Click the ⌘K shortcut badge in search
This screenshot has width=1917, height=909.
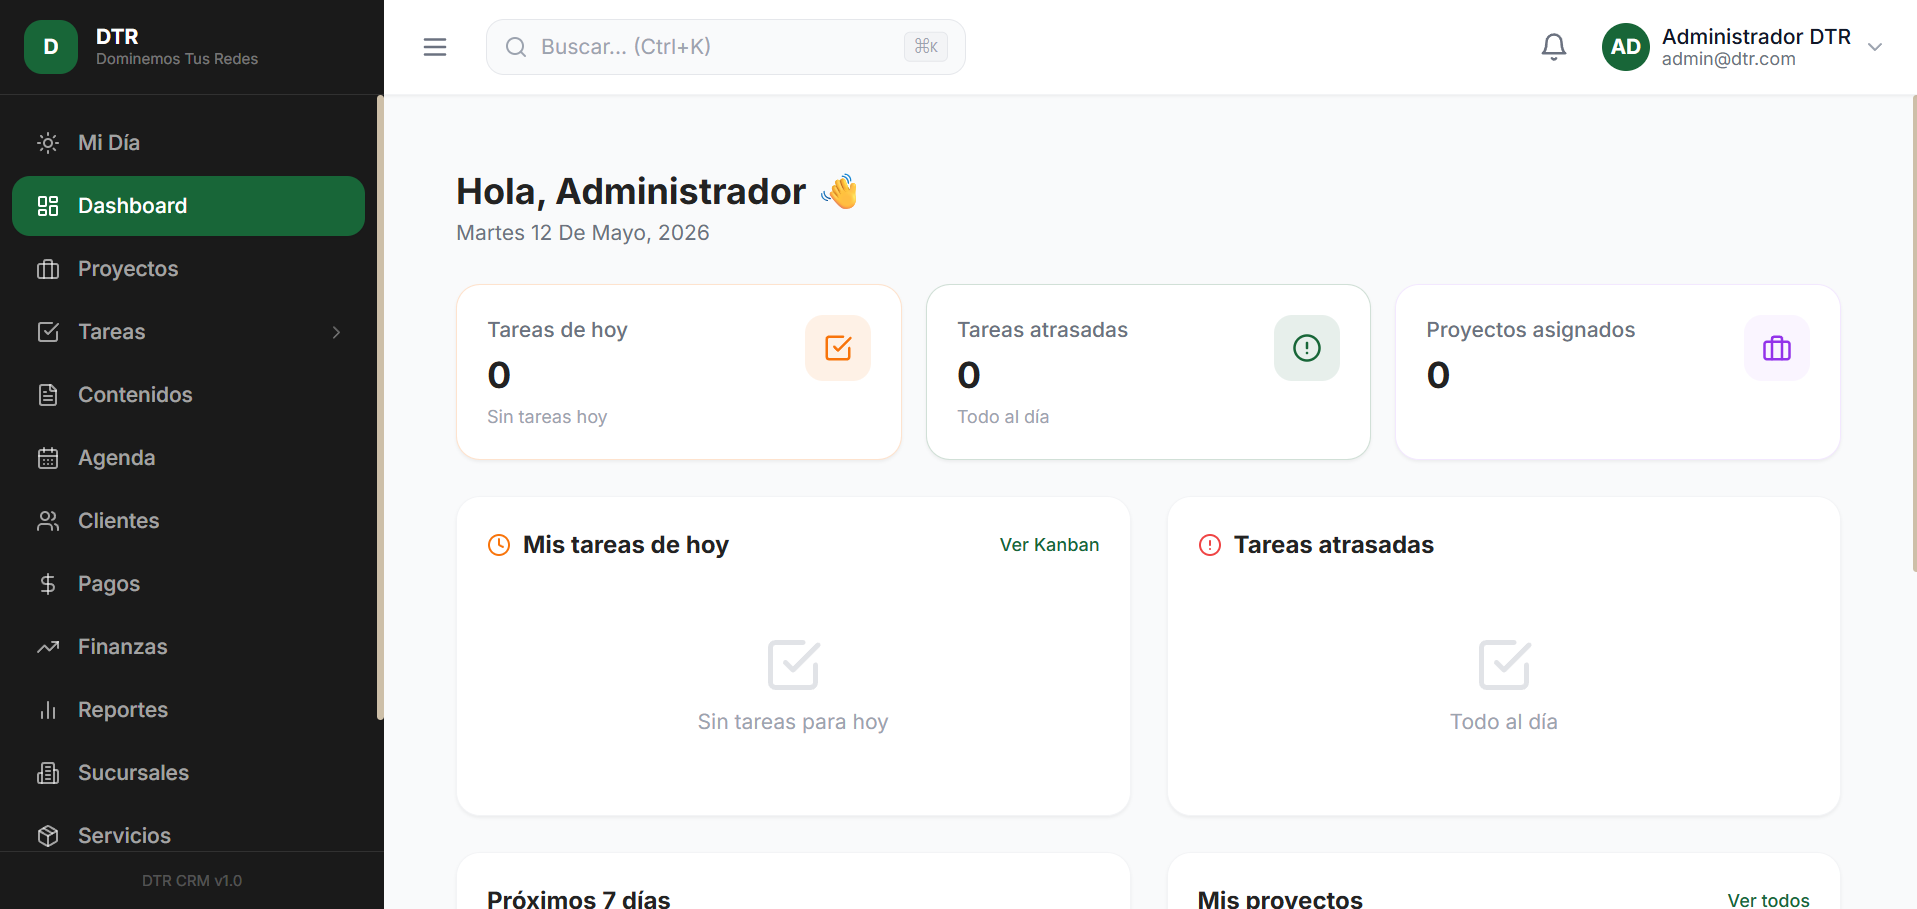click(x=926, y=47)
